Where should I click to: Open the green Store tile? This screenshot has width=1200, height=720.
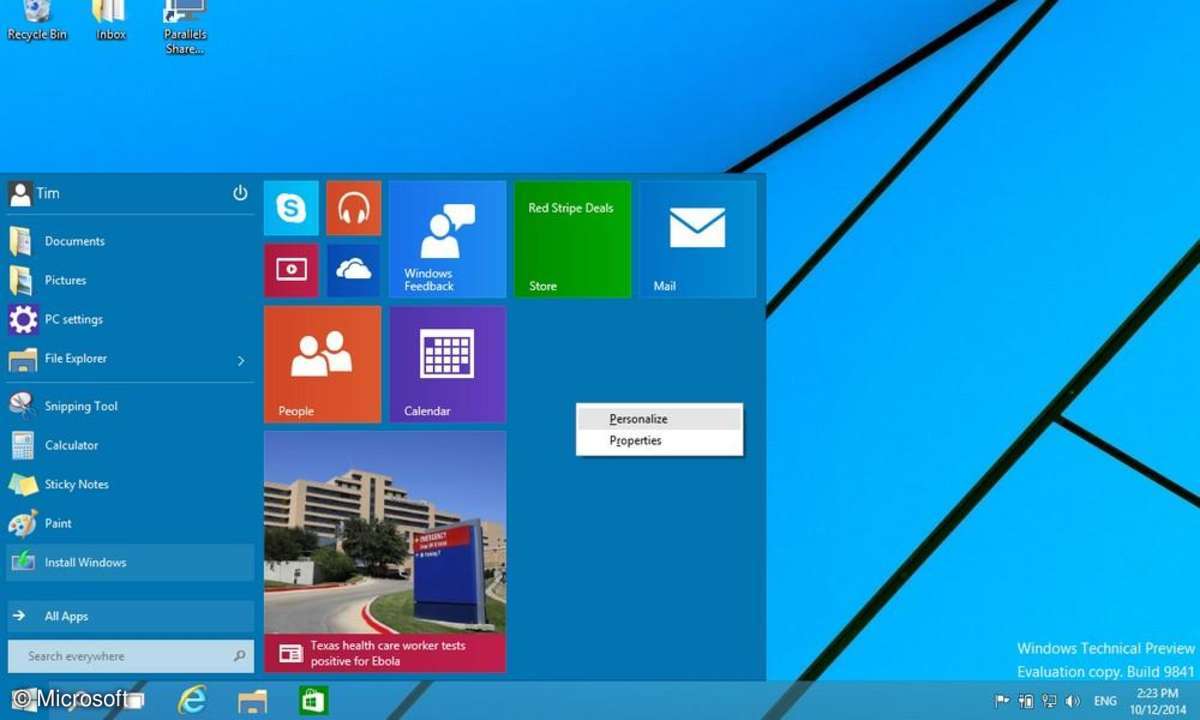pyautogui.click(x=572, y=239)
